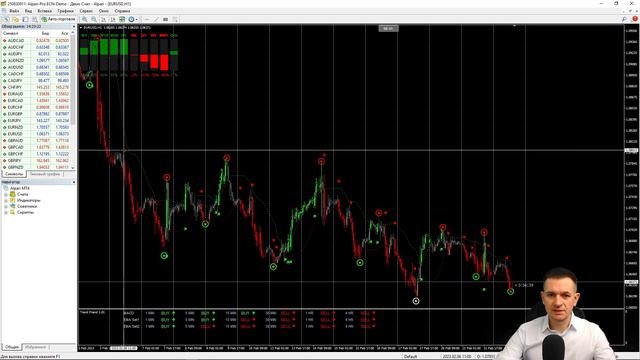The image size is (640, 360).
Task: Open the dropdown arrow beside the clock icon
Action: pyautogui.click(x=136, y=19)
